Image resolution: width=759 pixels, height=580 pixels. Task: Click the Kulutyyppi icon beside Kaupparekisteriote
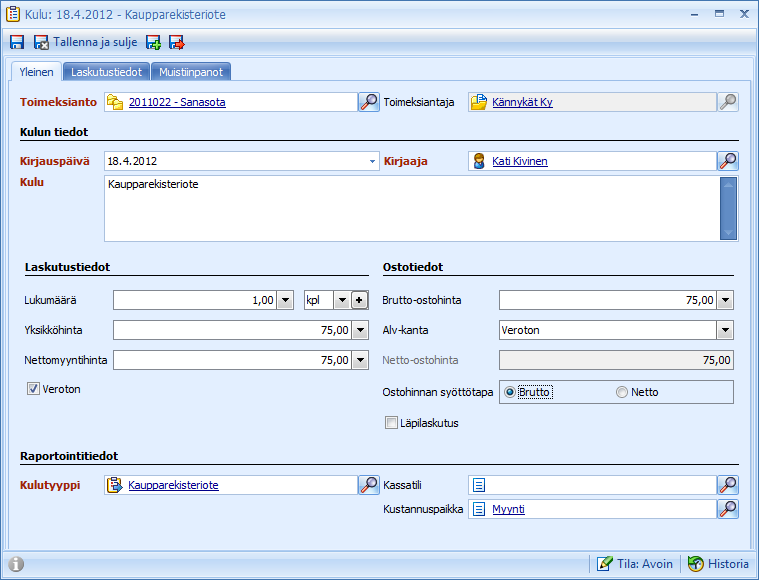pos(115,485)
